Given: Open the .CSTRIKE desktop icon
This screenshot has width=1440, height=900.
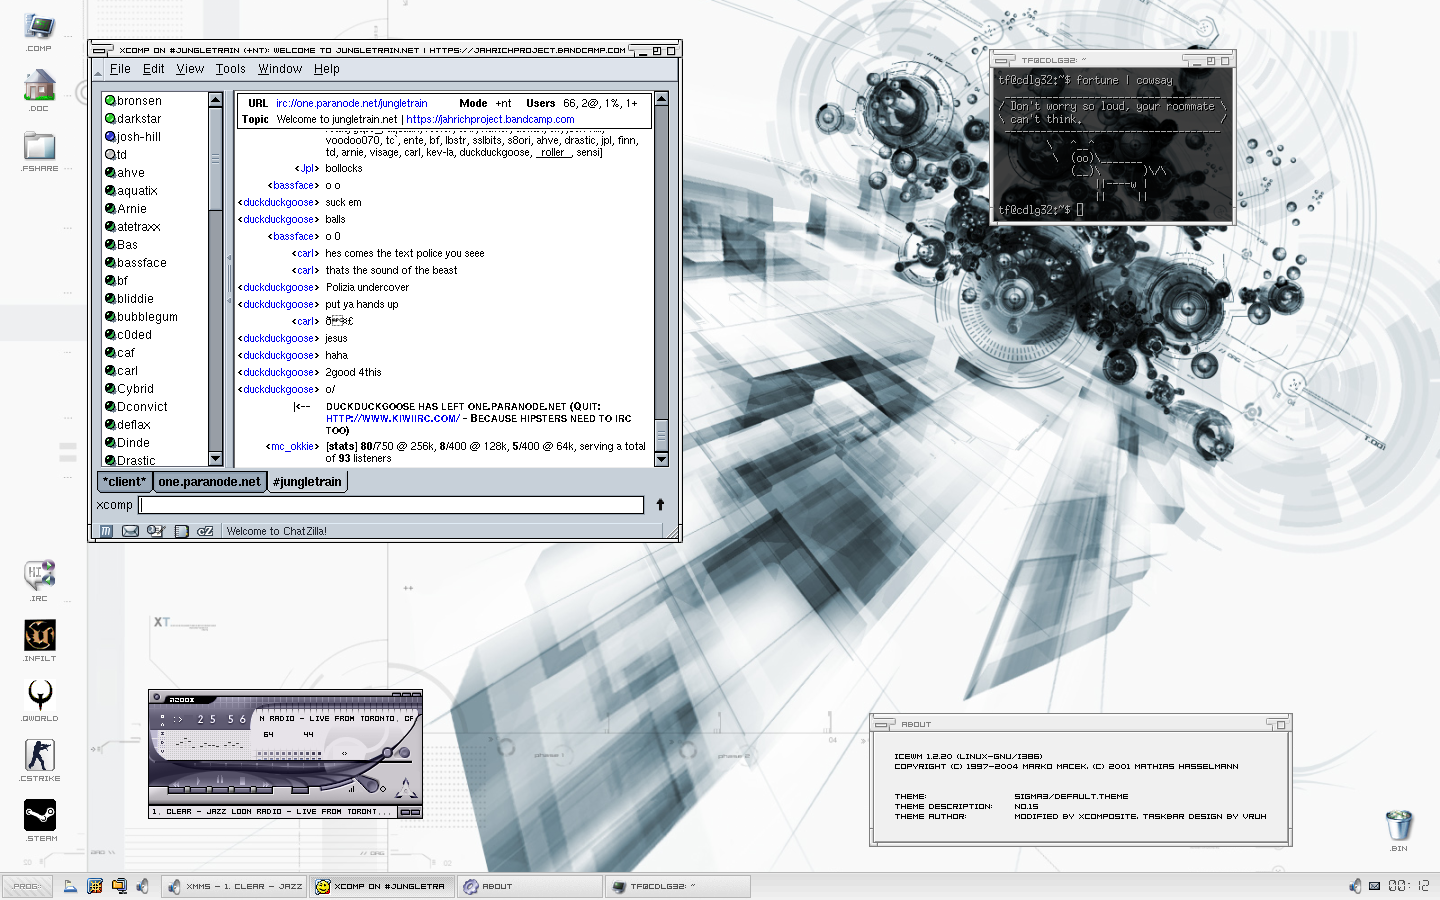Looking at the screenshot, I should [40, 755].
